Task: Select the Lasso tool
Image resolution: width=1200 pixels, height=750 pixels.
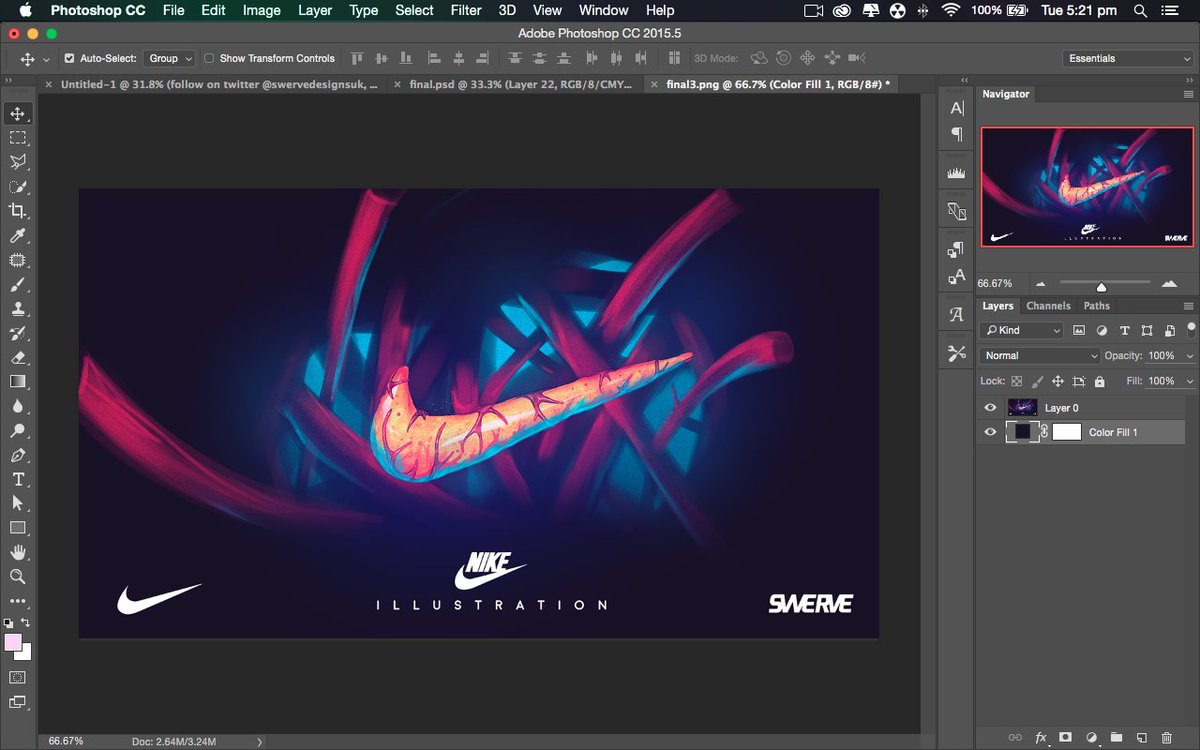Action: [18, 162]
